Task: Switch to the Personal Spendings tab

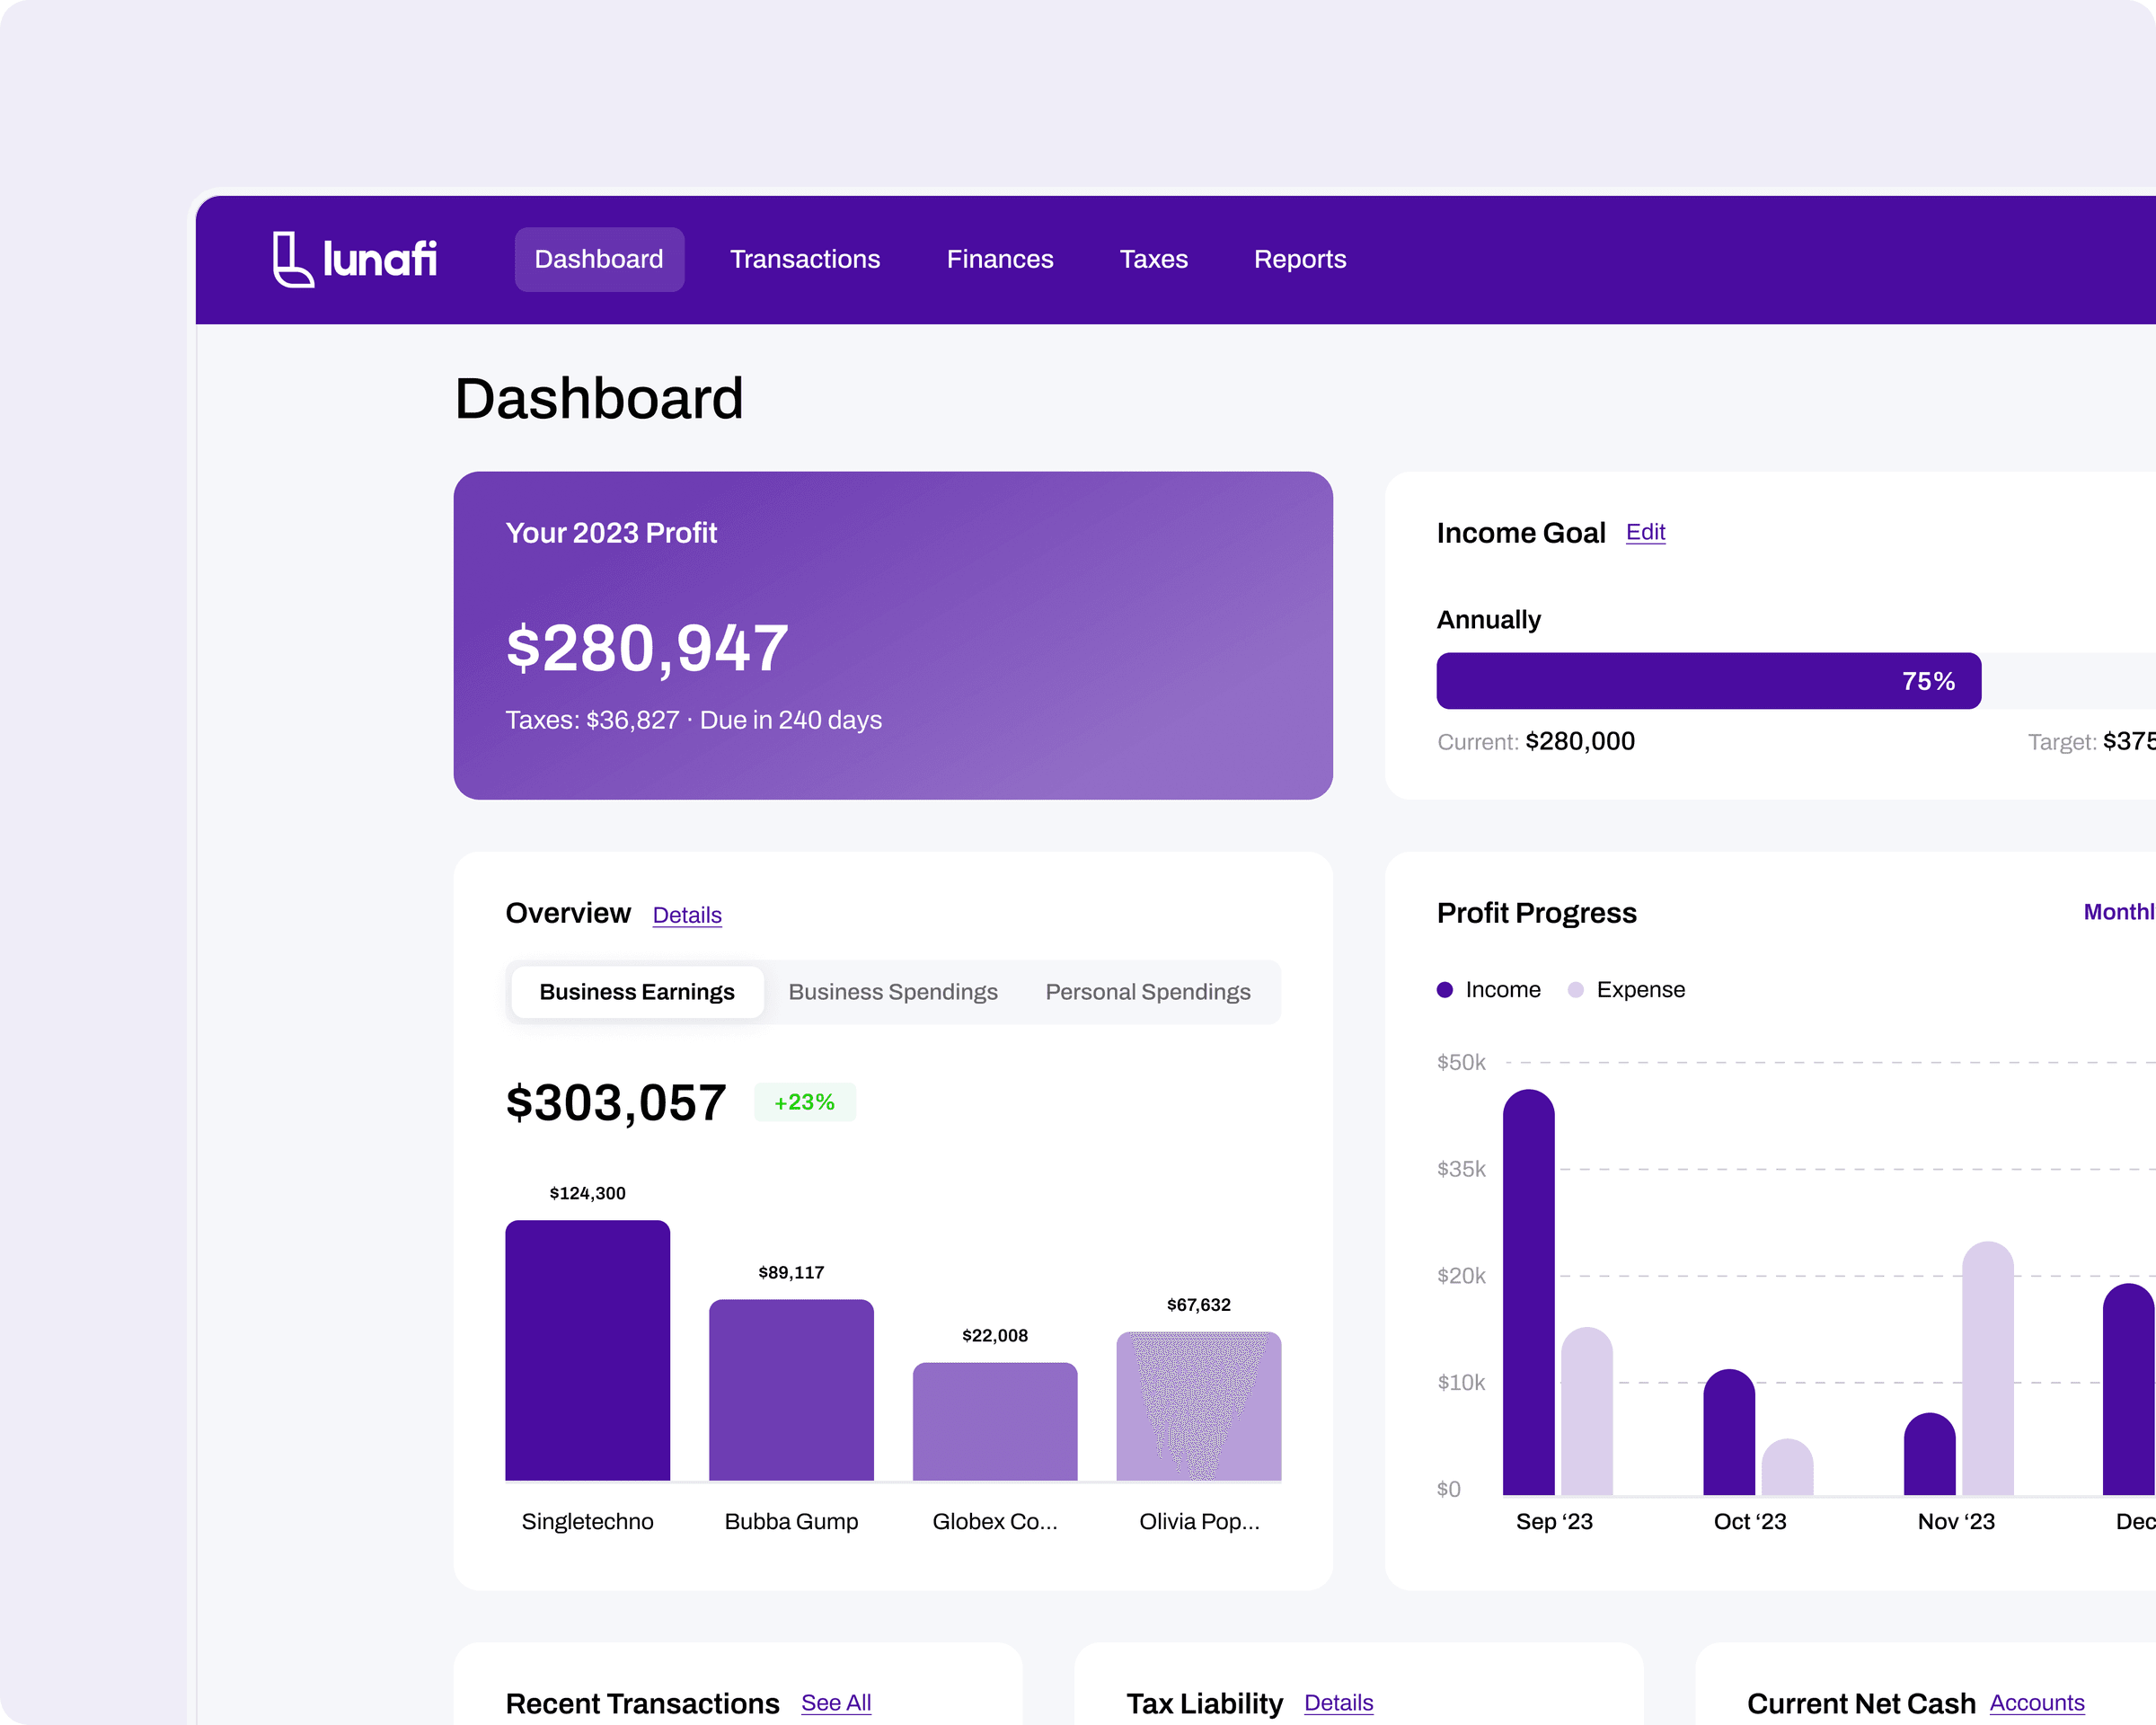Action: tap(1148, 992)
